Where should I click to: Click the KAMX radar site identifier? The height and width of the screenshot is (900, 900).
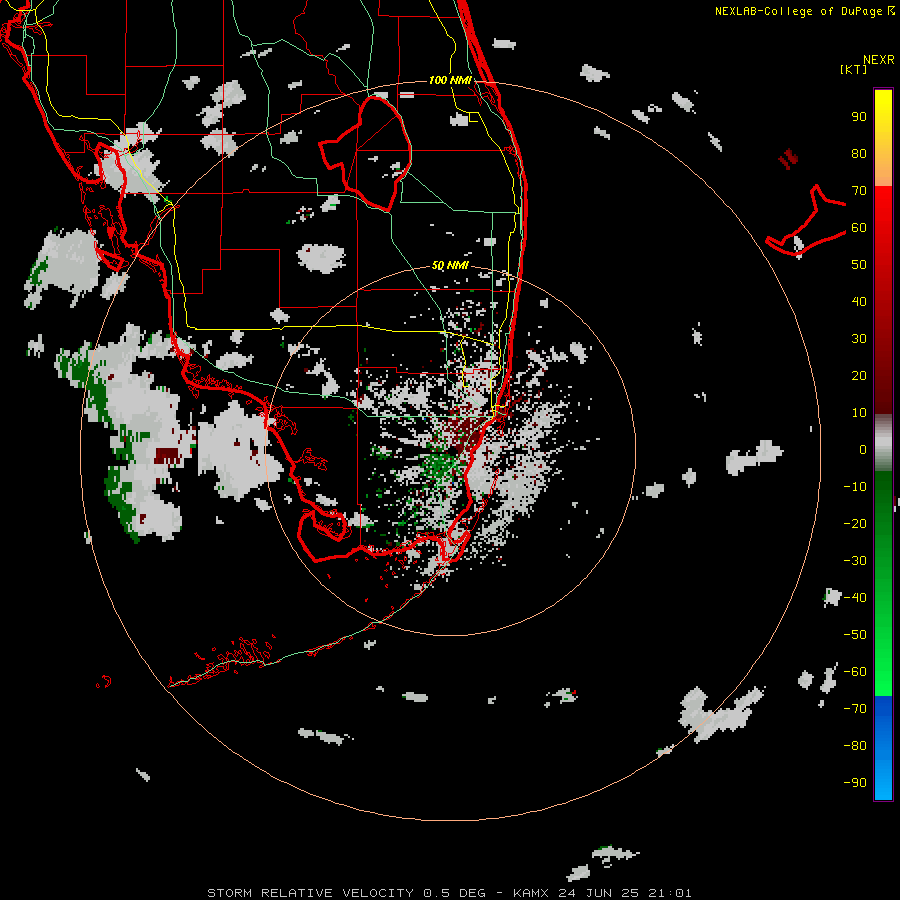point(531,893)
